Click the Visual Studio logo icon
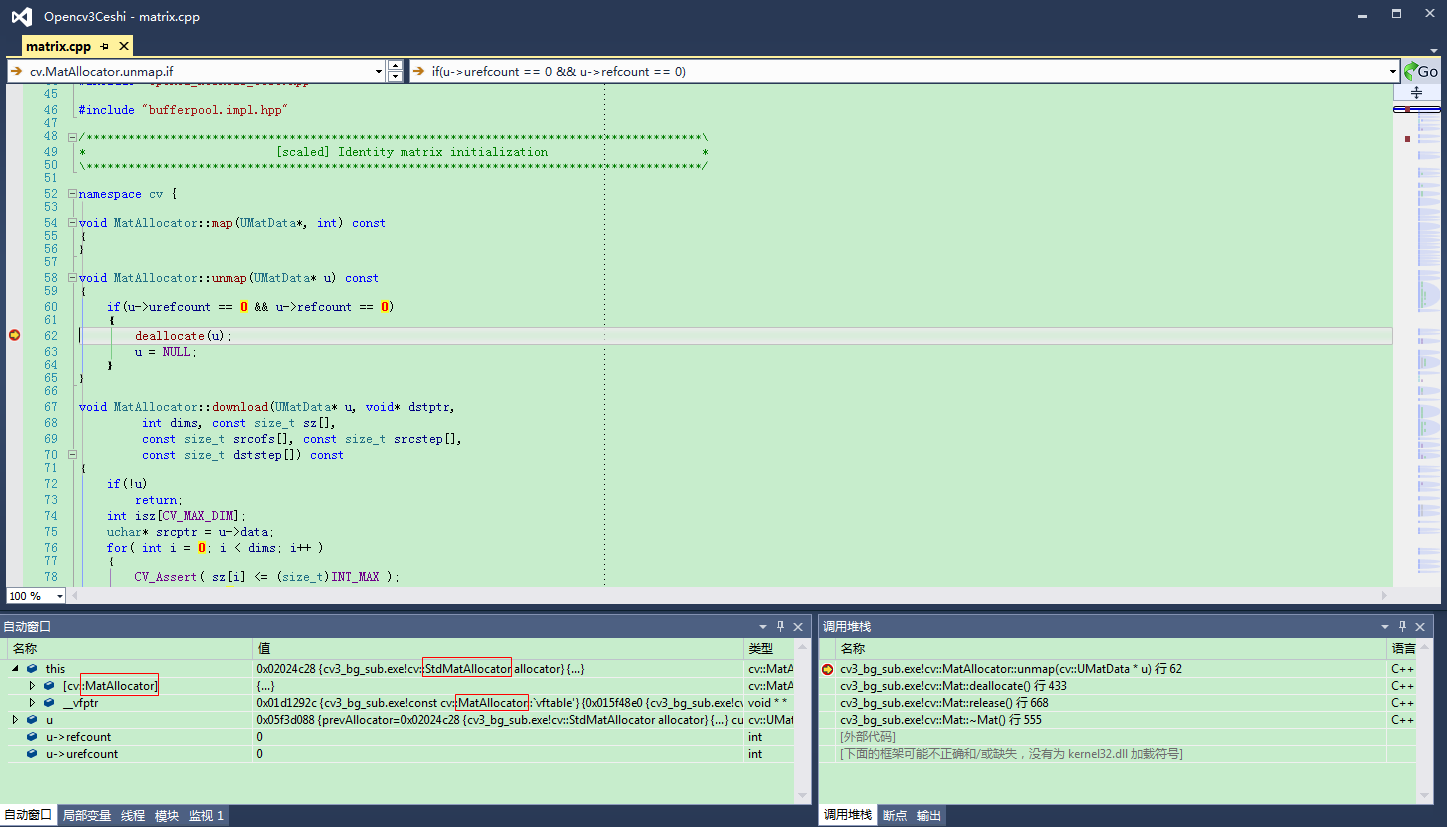Screen dimensions: 1447x827 [21, 16]
